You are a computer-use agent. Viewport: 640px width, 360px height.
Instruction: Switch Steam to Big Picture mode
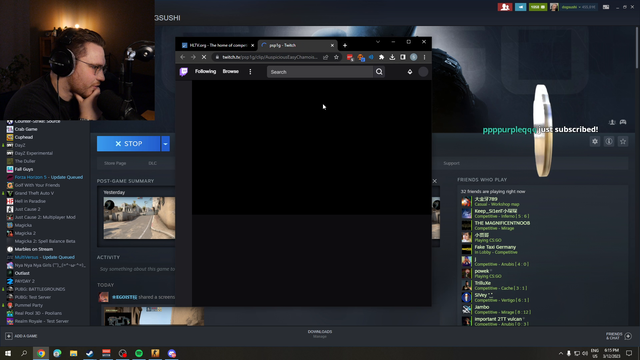point(606,7)
